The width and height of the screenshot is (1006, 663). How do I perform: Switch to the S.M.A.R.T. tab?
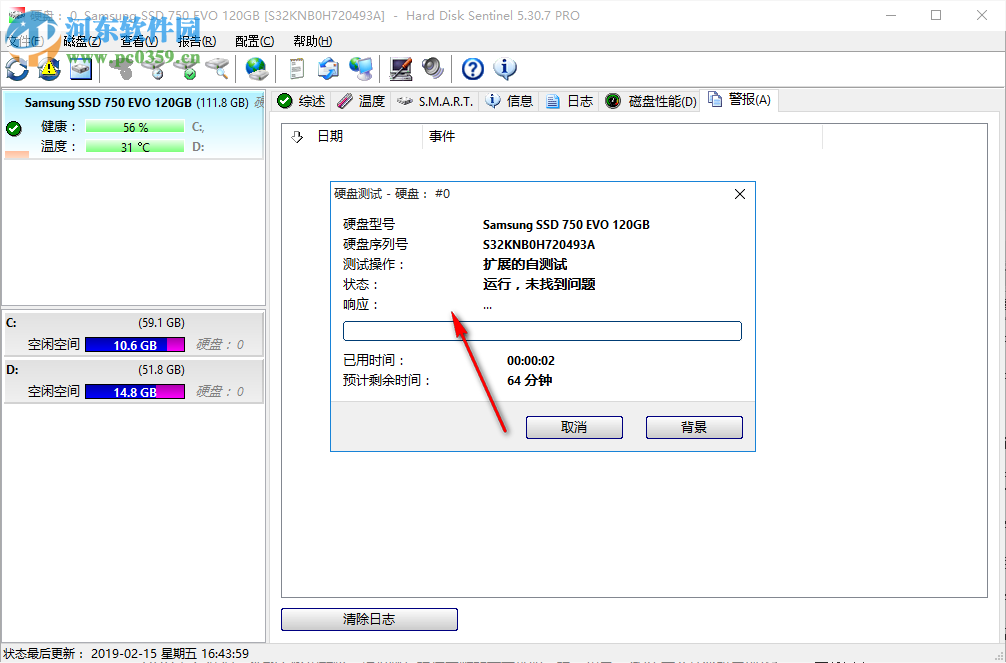(435, 101)
